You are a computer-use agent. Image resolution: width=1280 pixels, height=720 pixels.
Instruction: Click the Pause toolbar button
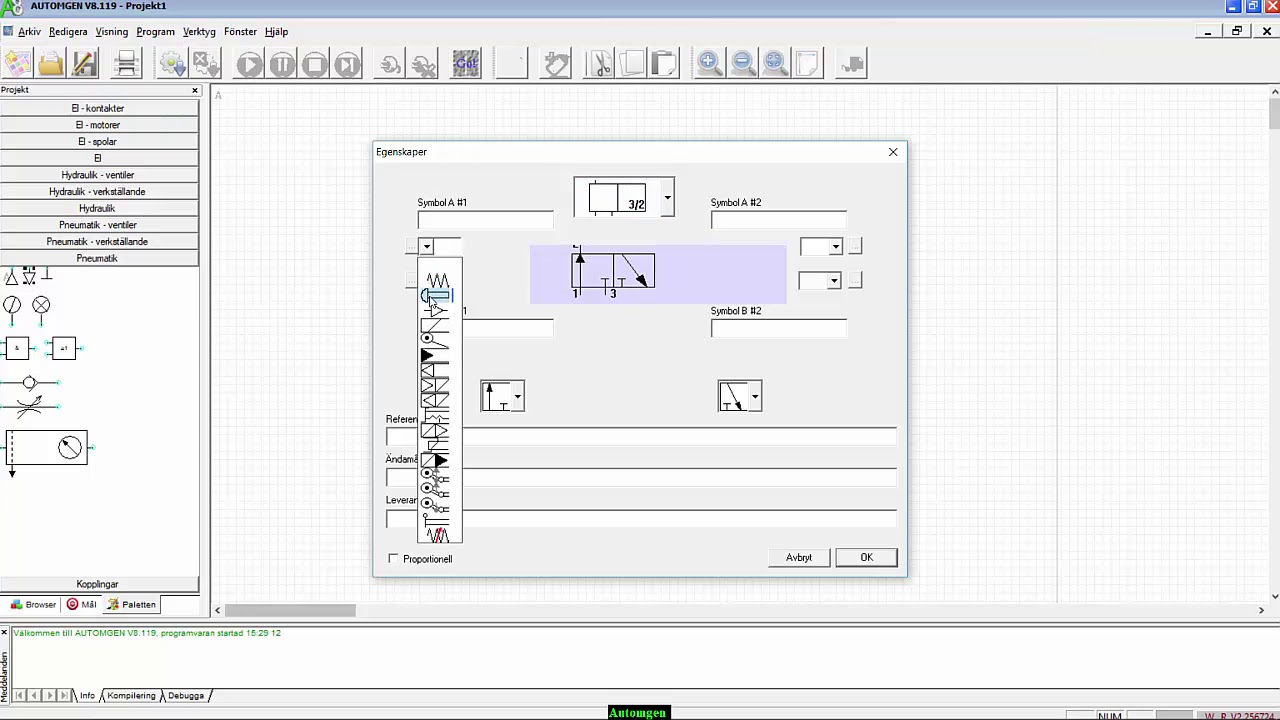[x=282, y=64]
